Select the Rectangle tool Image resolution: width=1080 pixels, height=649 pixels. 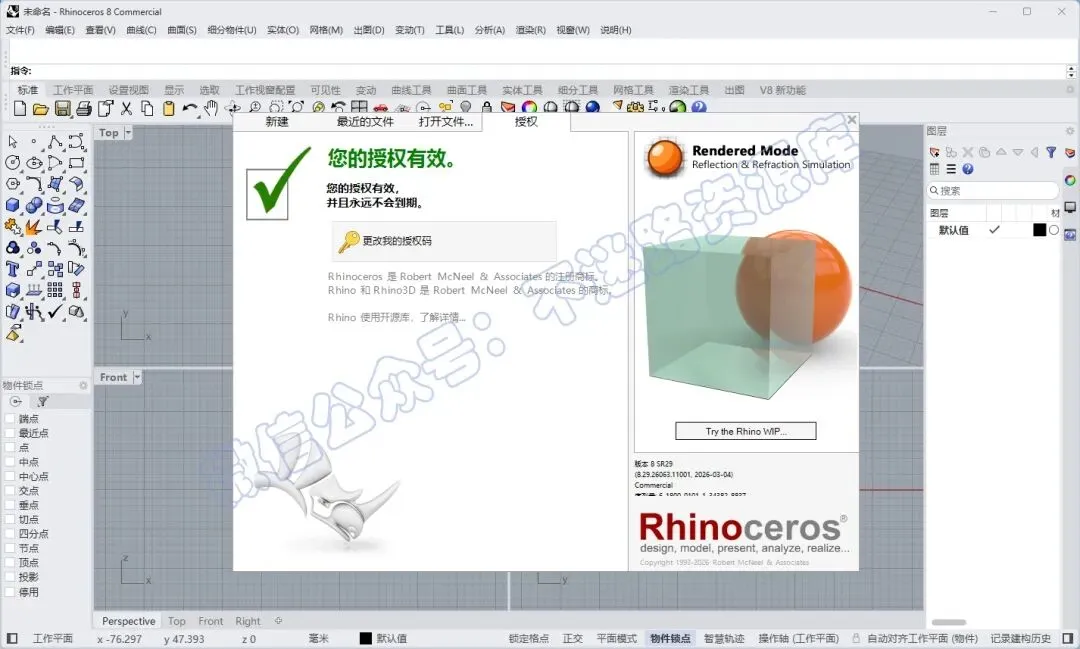[x=76, y=163]
